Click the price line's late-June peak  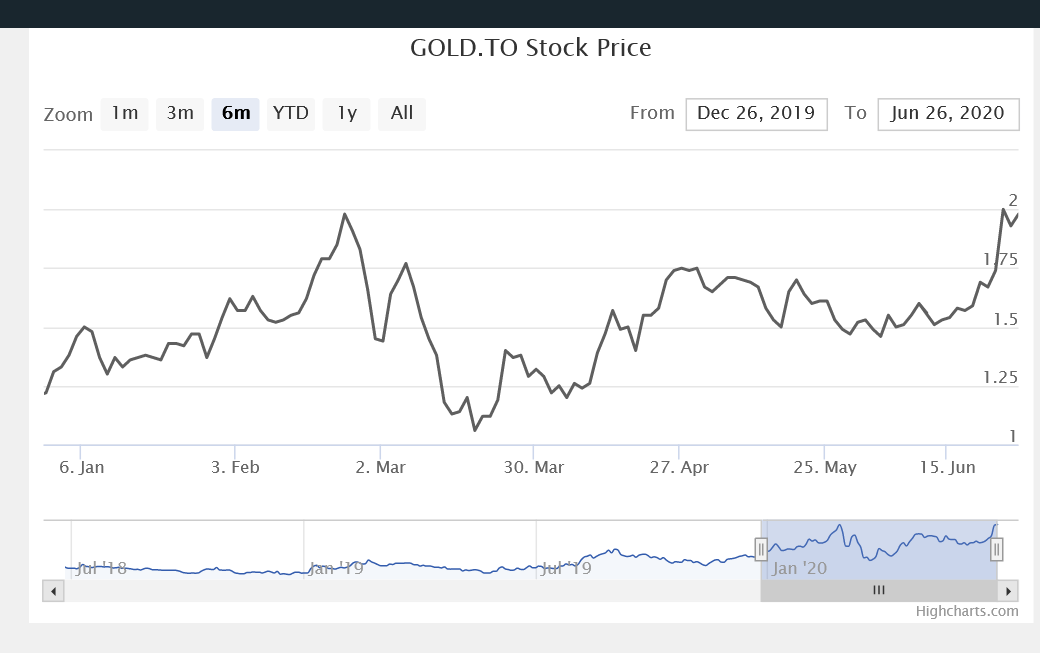click(x=1003, y=209)
